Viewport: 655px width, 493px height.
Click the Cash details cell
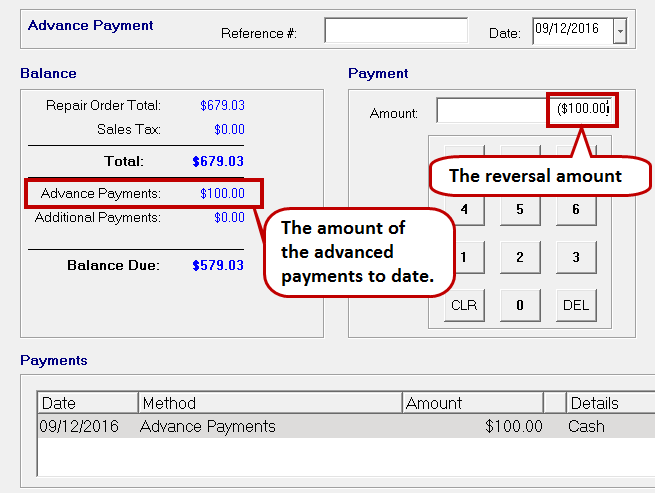coord(586,426)
